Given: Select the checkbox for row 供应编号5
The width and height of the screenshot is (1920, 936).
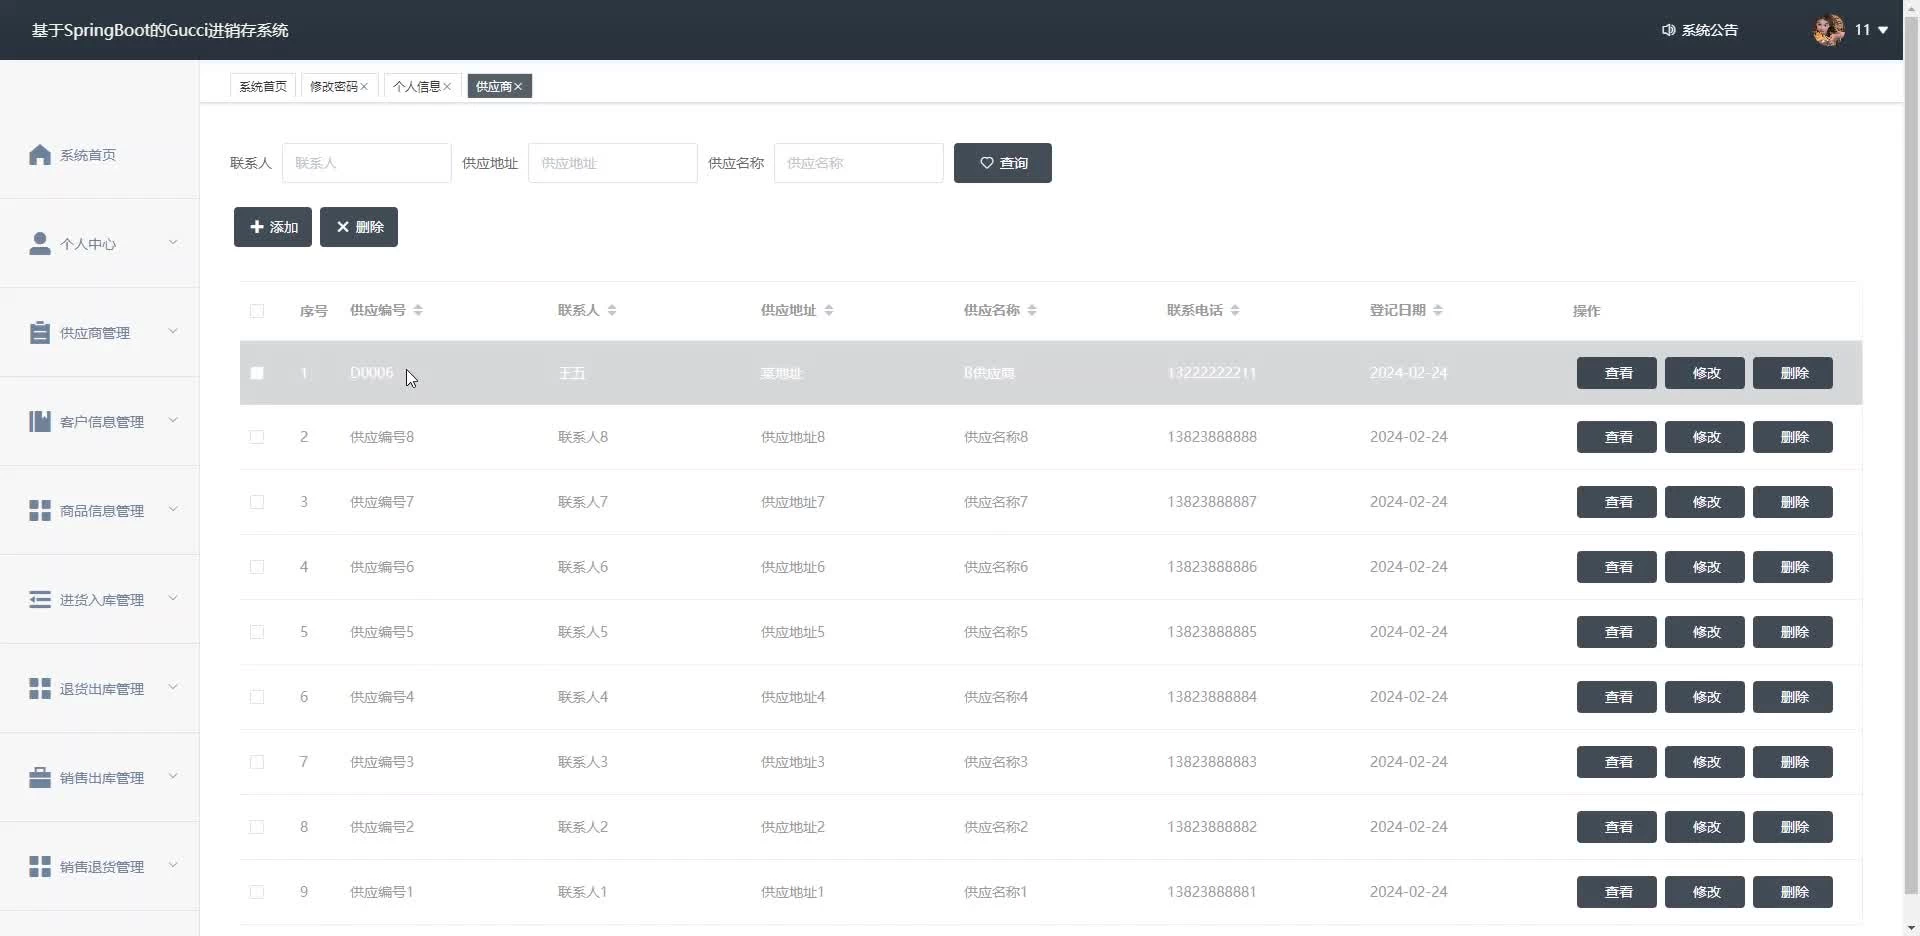Looking at the screenshot, I should (257, 632).
